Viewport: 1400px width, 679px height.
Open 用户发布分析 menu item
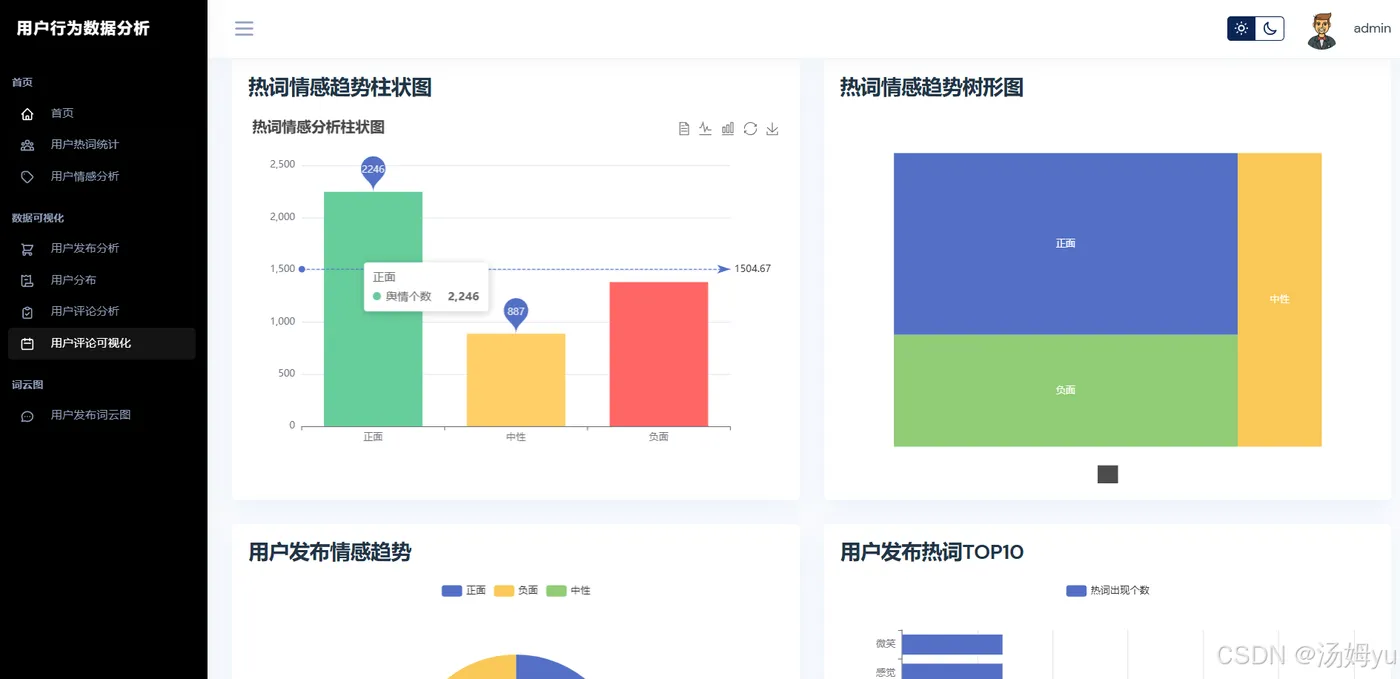point(101,248)
